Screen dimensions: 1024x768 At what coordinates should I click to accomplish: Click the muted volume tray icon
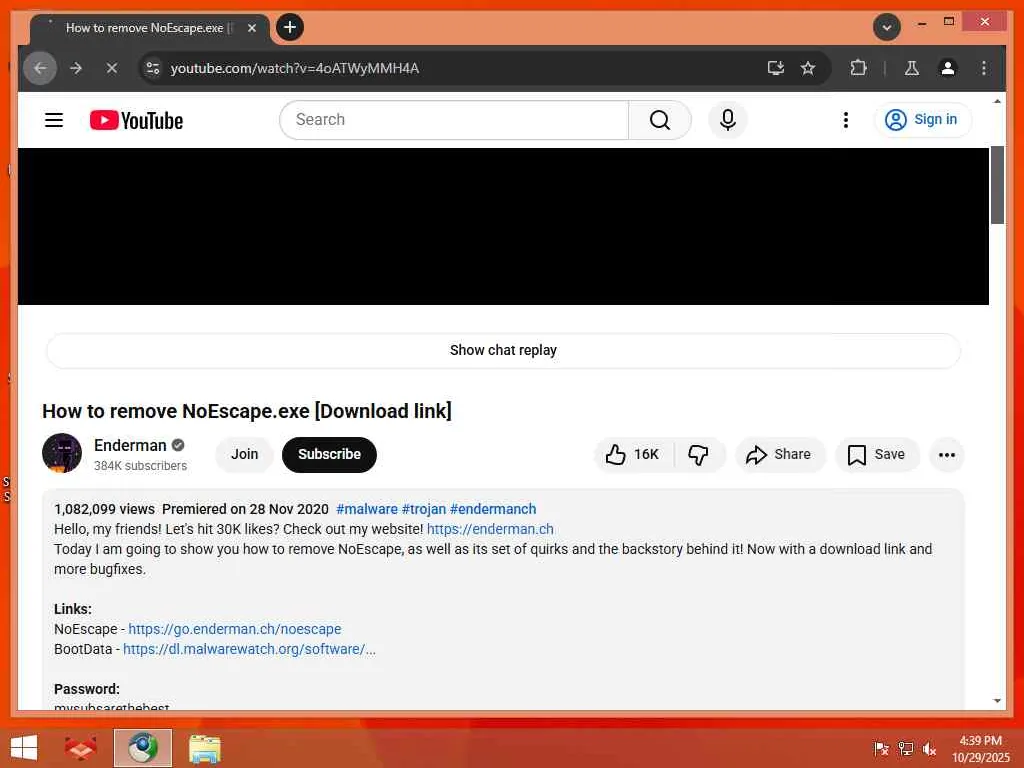pos(929,748)
